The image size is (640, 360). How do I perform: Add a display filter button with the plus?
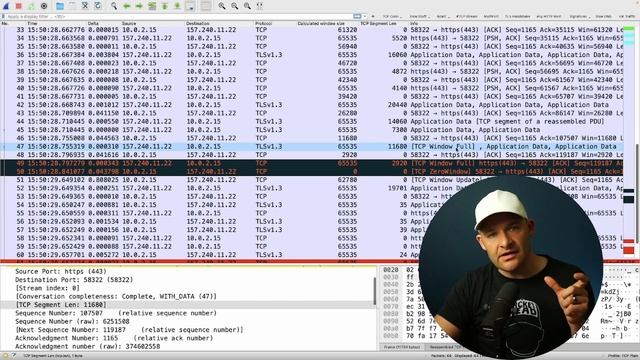[x=372, y=16]
